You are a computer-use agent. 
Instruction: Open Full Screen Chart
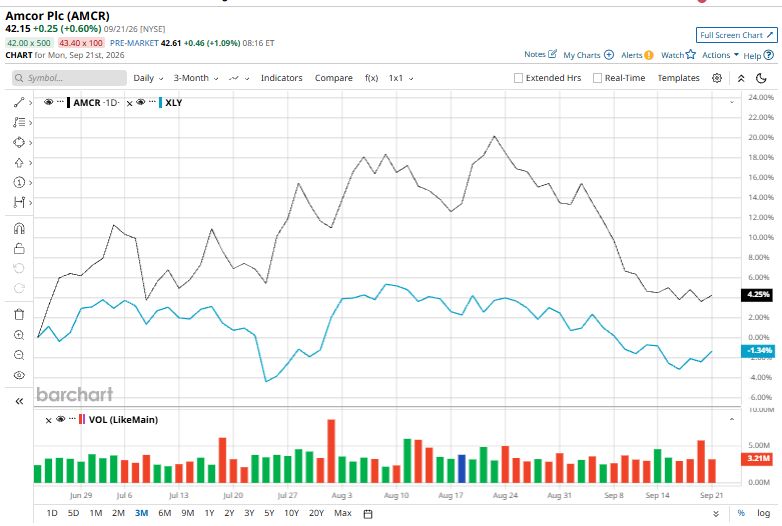click(736, 35)
